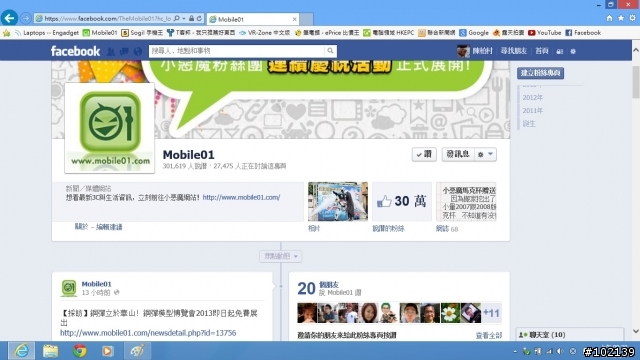Click into the Facebook search field
Screen dimensions: 640x360
(x=237, y=51)
